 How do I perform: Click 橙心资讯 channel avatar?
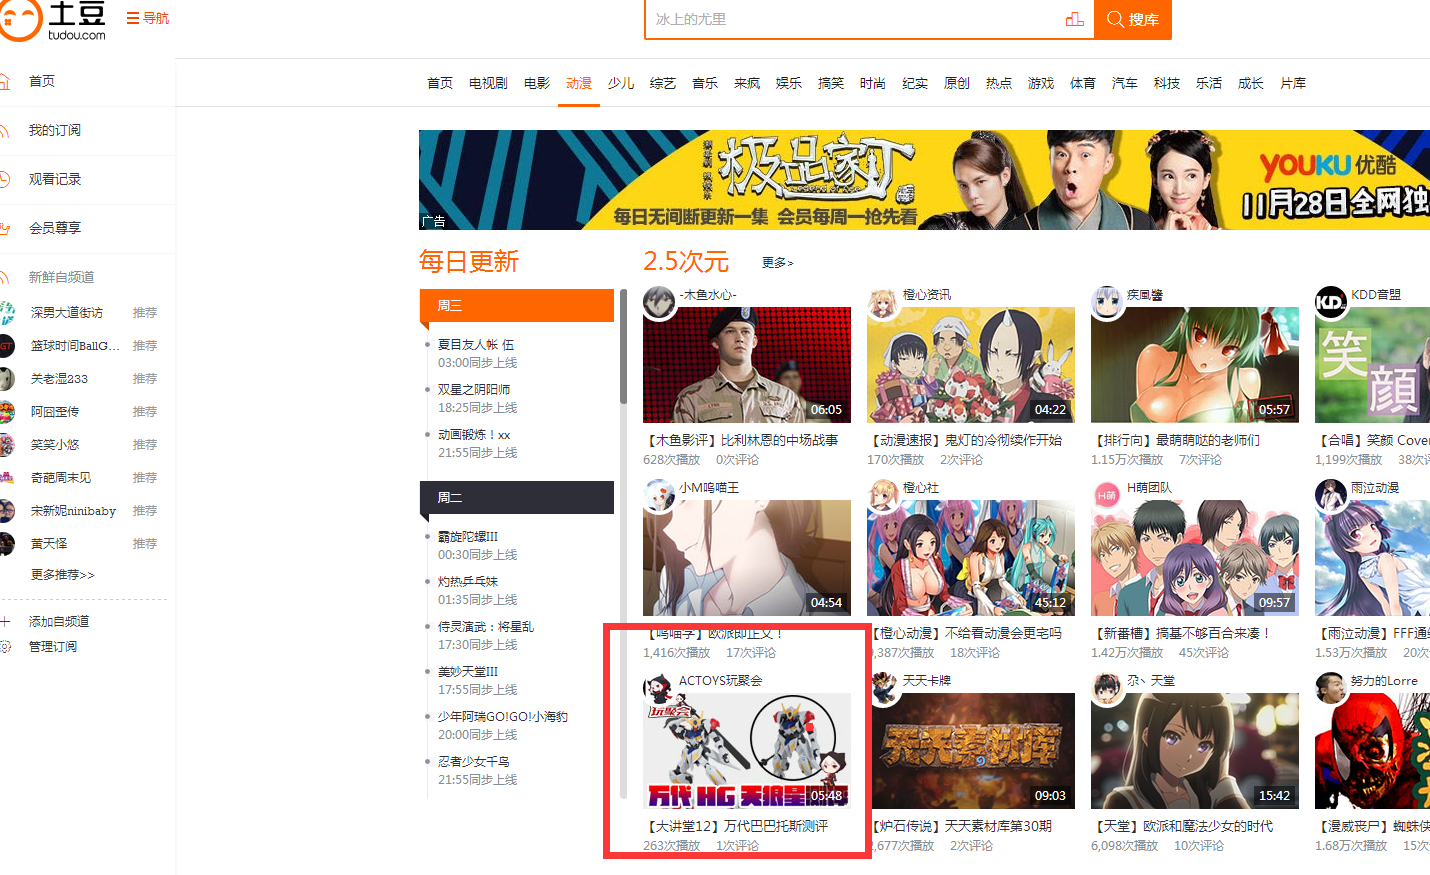coord(883,303)
